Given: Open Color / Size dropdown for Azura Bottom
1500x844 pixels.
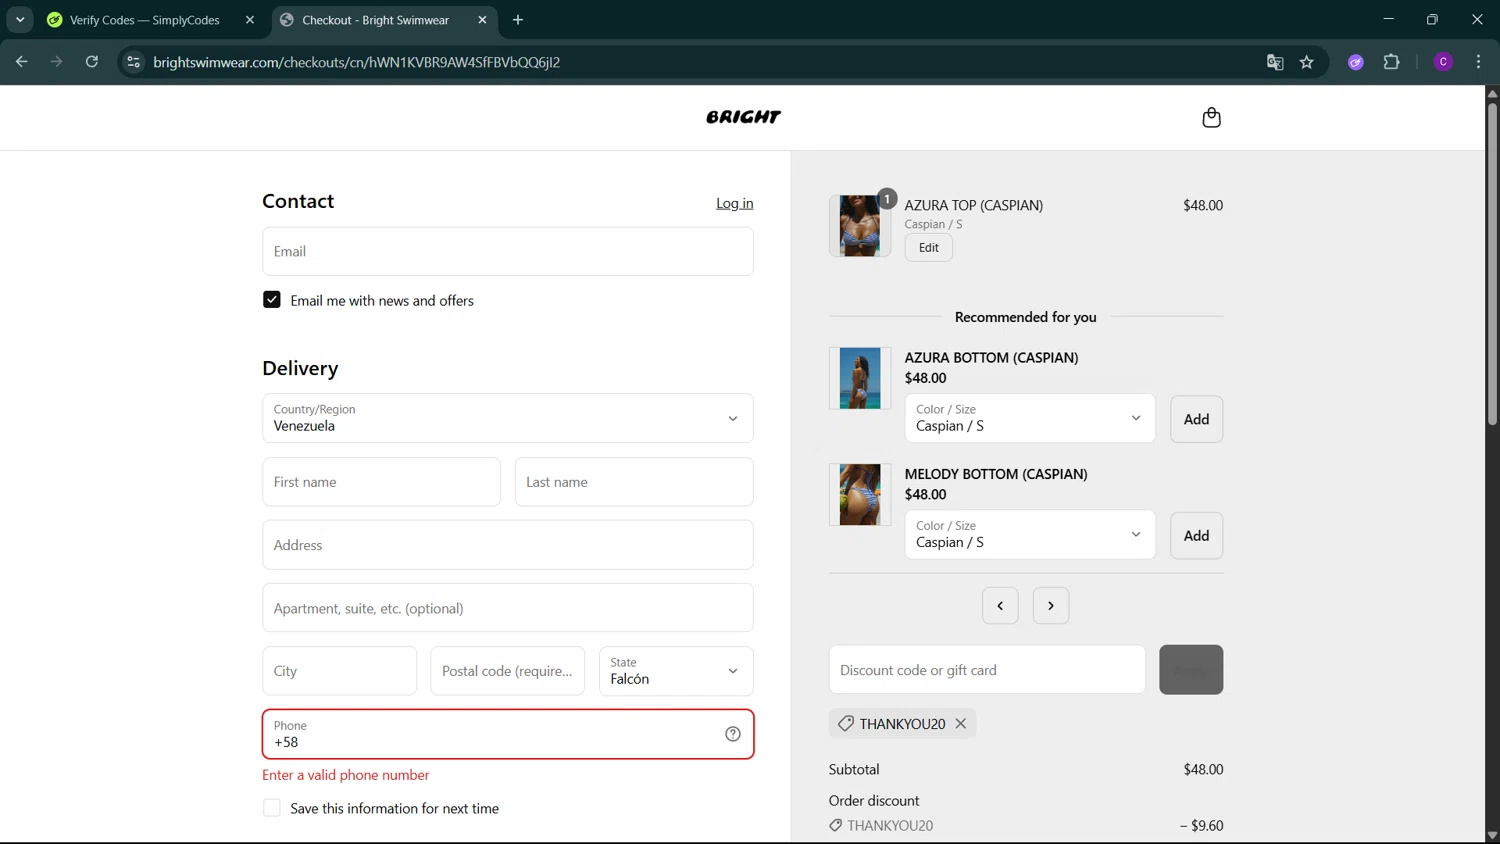Looking at the screenshot, I should click(1030, 418).
